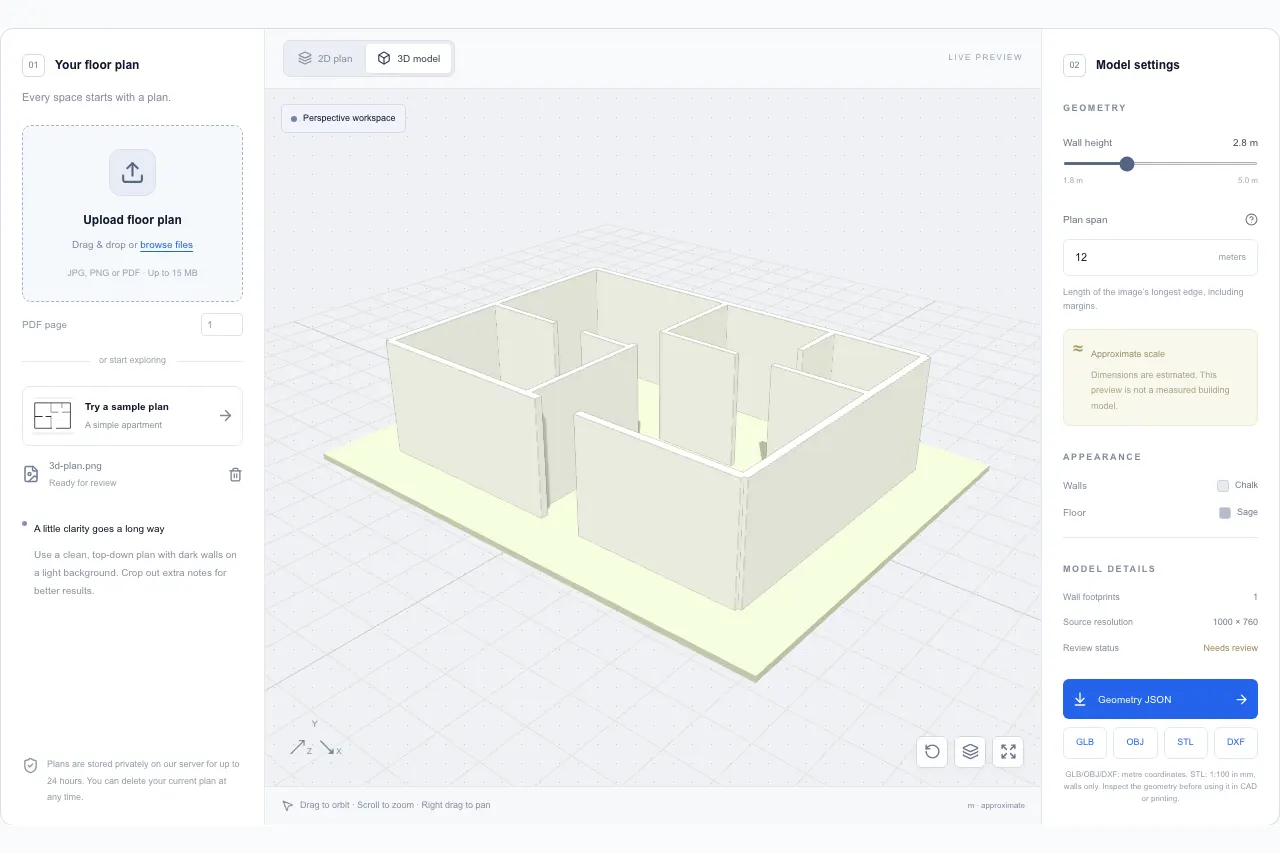1280x853 pixels.
Task: Click the Wall height slider handle
Action: 1127,164
